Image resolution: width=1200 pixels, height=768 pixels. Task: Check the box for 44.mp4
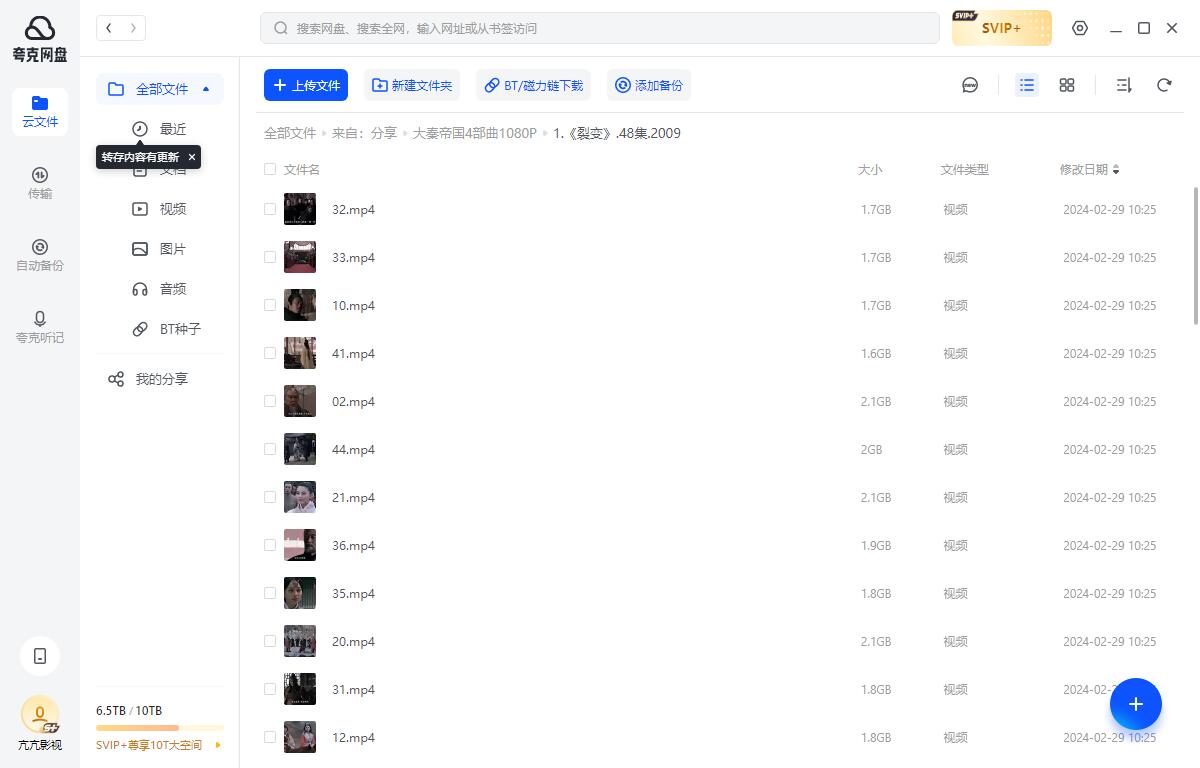point(270,449)
